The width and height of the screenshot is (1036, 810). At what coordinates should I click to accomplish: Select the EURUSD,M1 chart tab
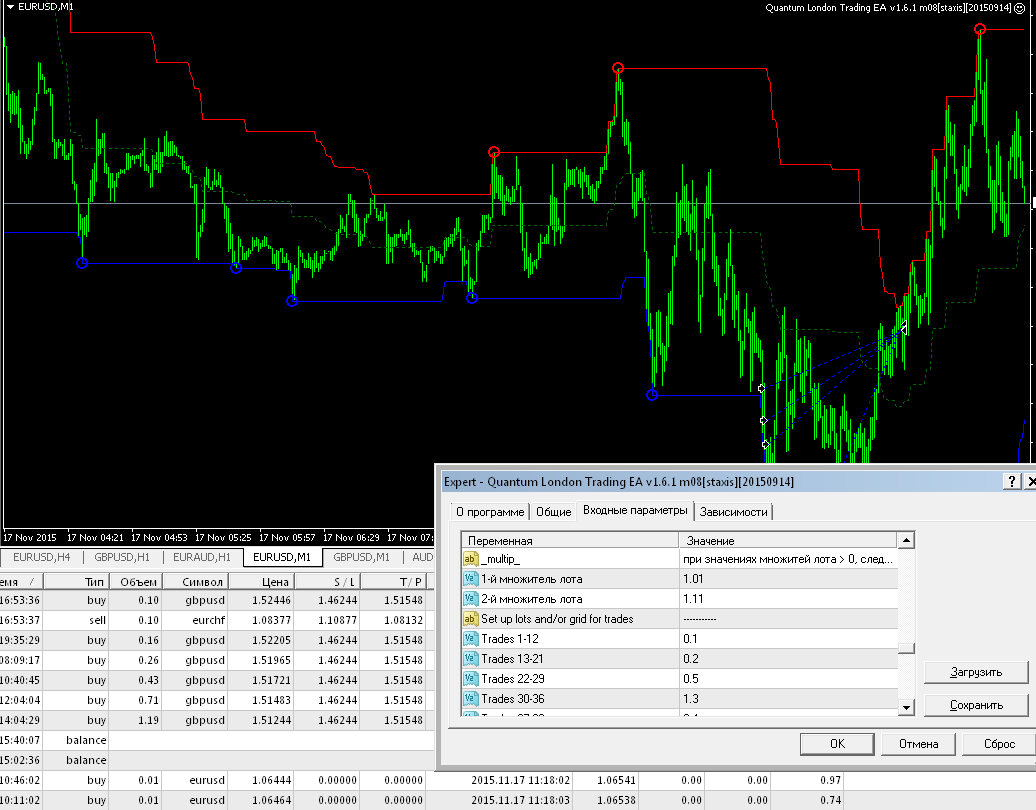282,557
